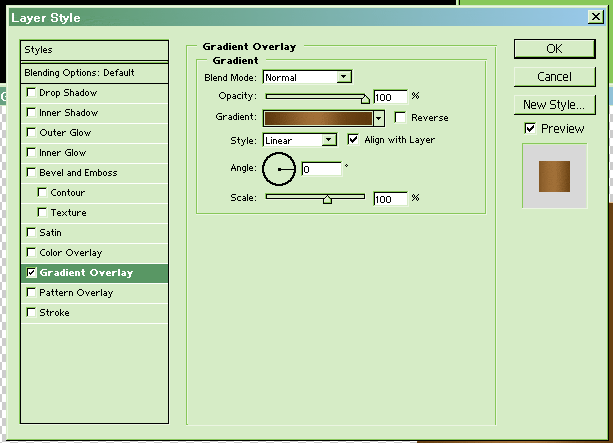The width and height of the screenshot is (613, 443).
Task: Click the New Style button
Action: click(x=554, y=105)
